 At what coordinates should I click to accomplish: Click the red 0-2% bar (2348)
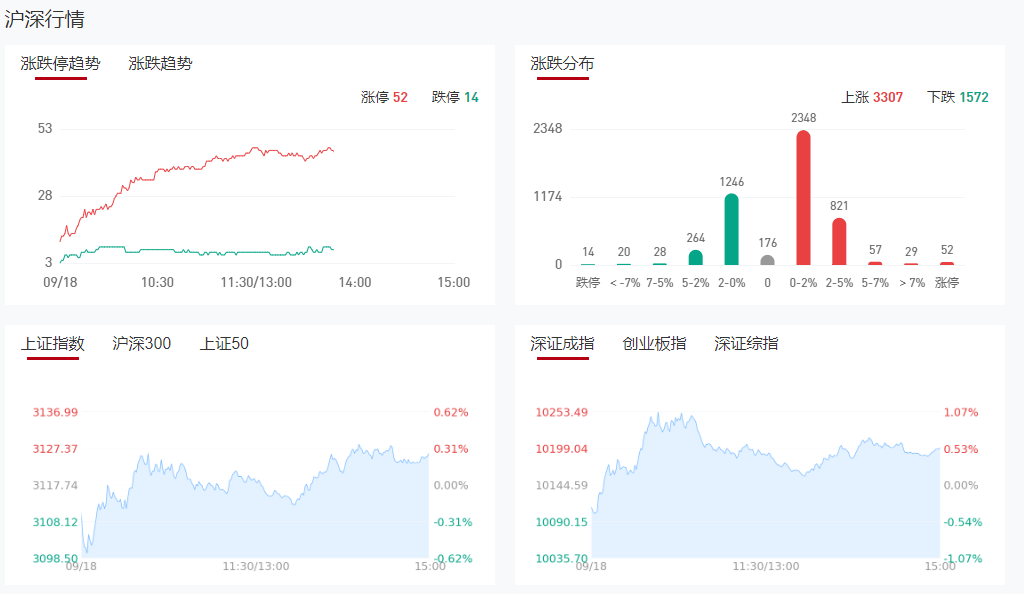point(803,198)
